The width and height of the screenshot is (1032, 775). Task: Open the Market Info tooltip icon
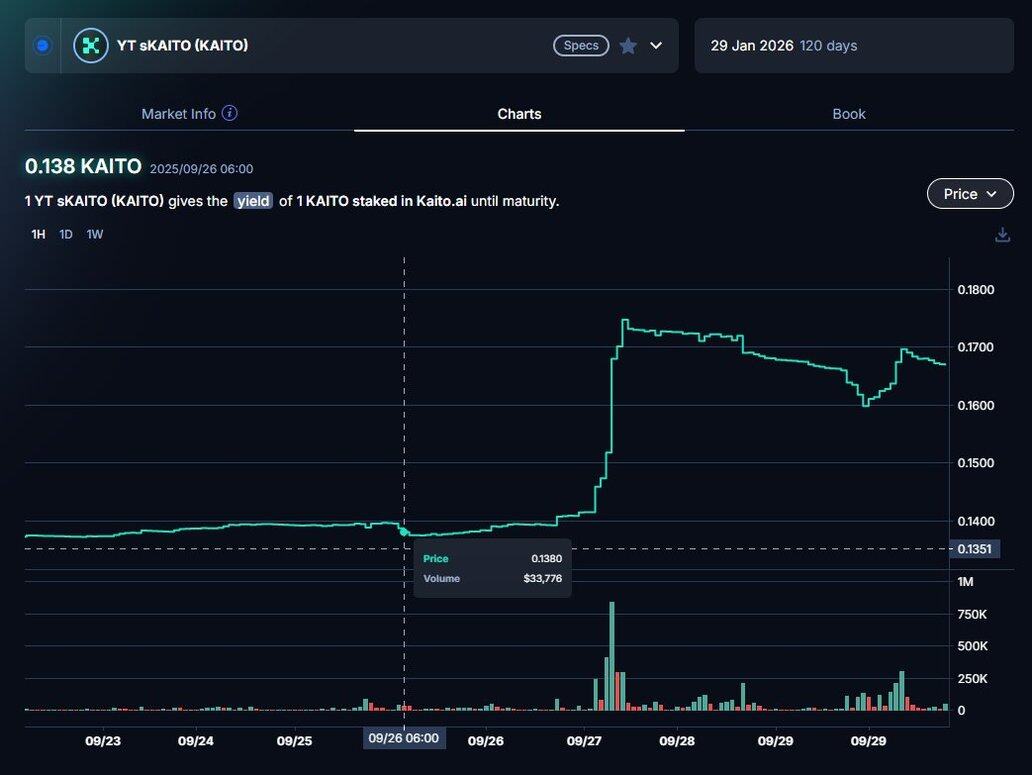(x=230, y=113)
